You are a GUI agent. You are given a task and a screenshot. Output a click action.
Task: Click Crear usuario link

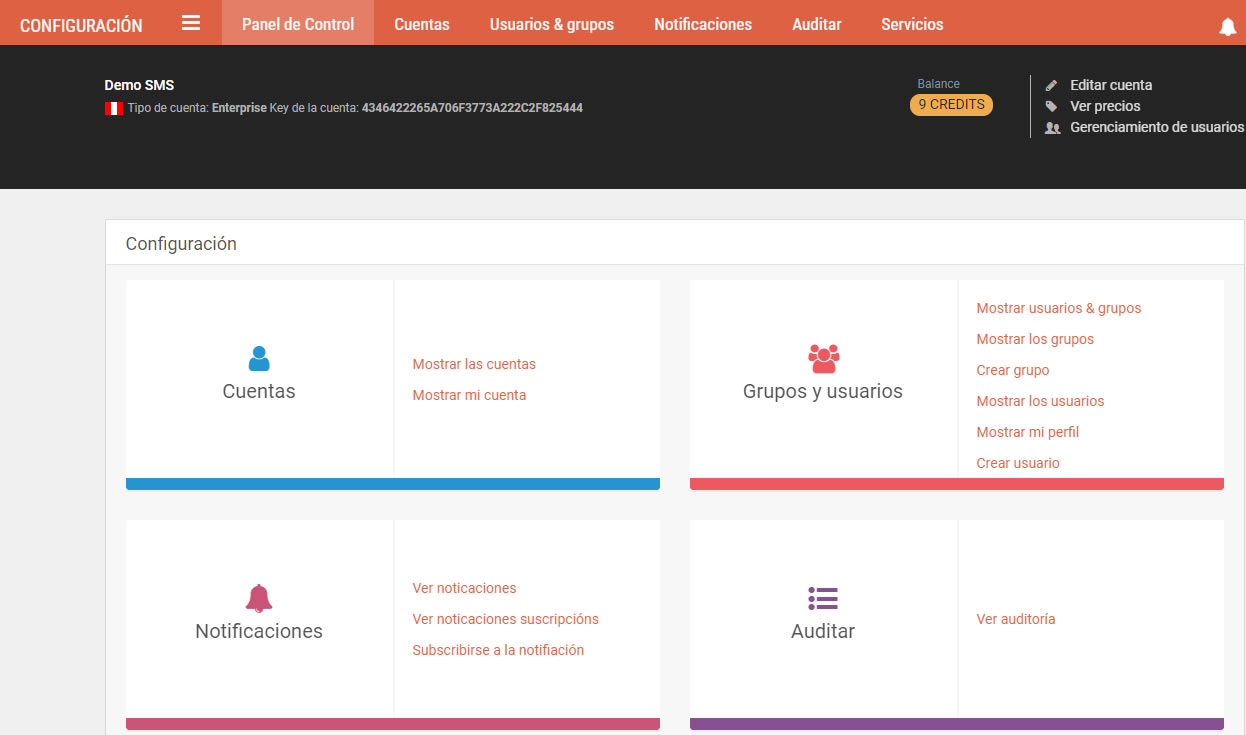pyautogui.click(x=1018, y=463)
